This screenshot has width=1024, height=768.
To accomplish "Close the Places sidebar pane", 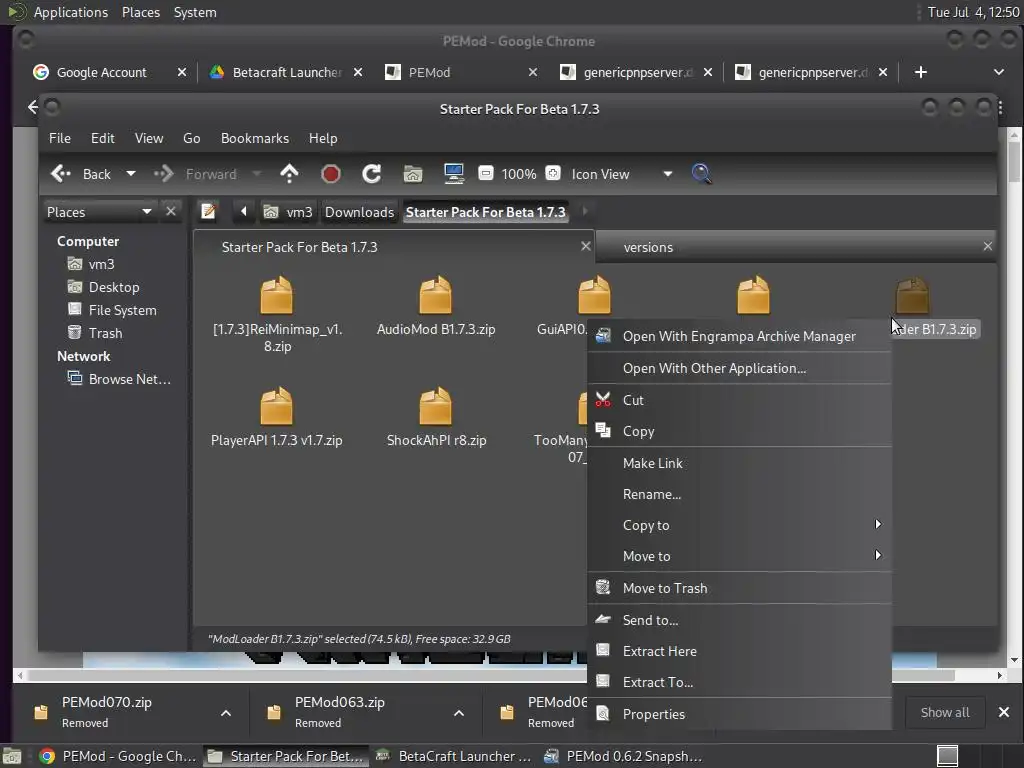I will 170,211.
